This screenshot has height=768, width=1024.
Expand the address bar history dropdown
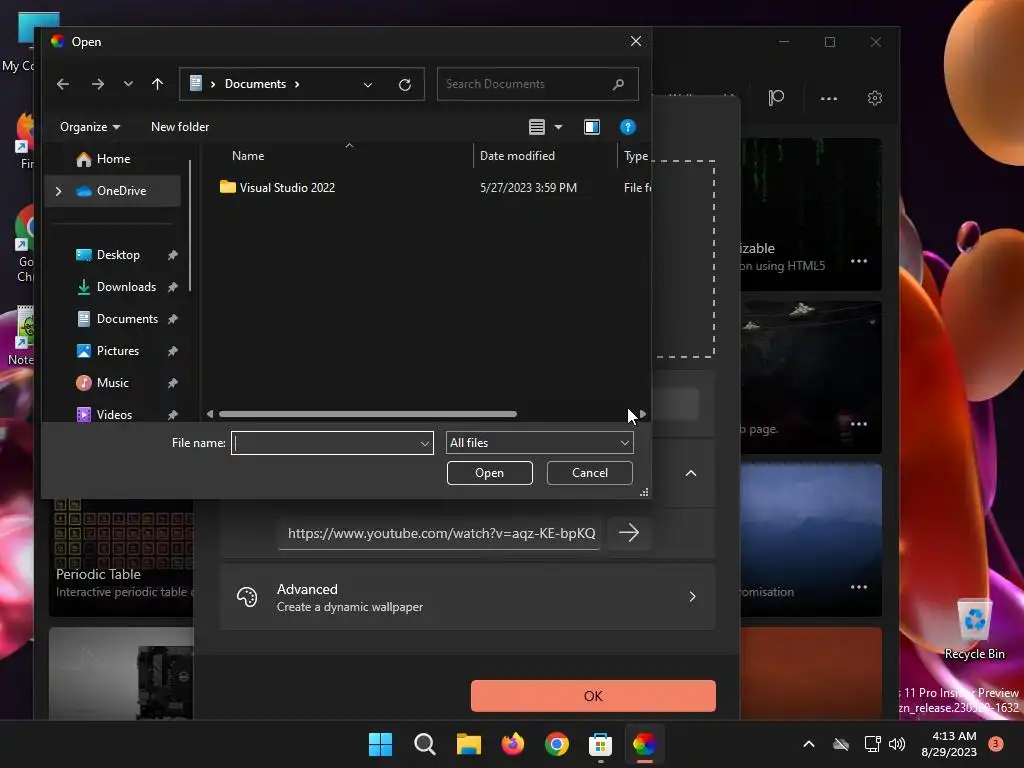[x=368, y=85]
